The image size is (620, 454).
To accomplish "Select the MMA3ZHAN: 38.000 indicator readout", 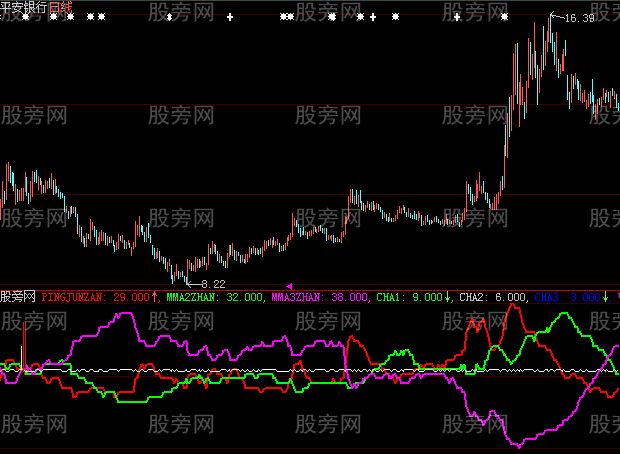I will coord(319,297).
